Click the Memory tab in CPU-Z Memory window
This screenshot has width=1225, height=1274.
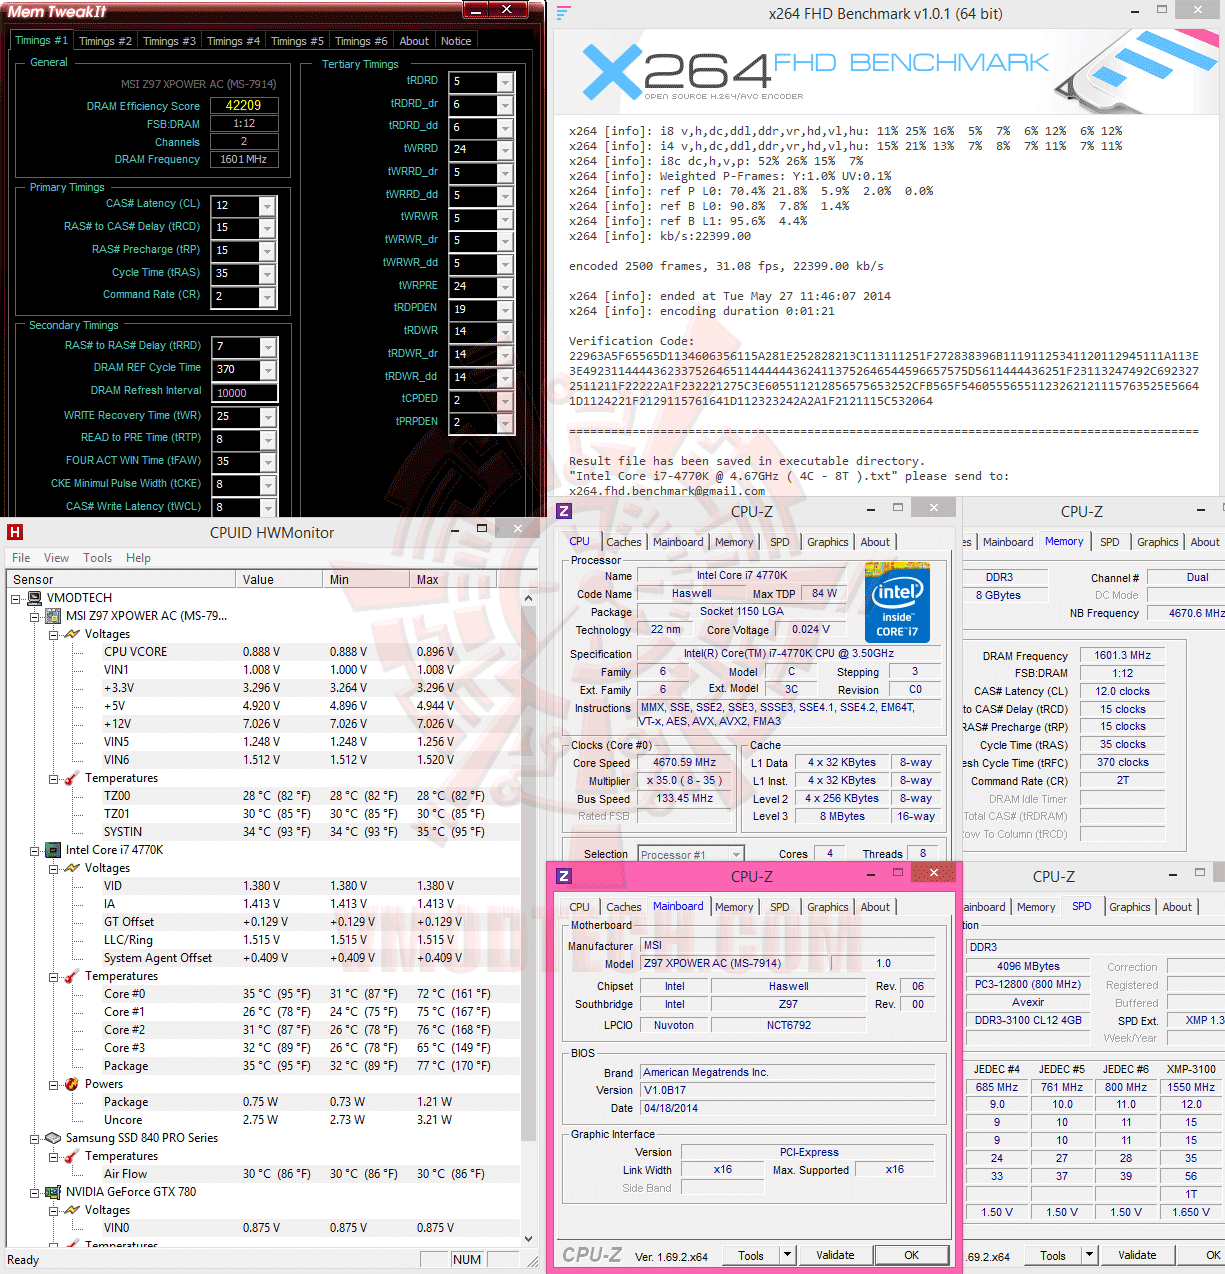tap(1064, 541)
